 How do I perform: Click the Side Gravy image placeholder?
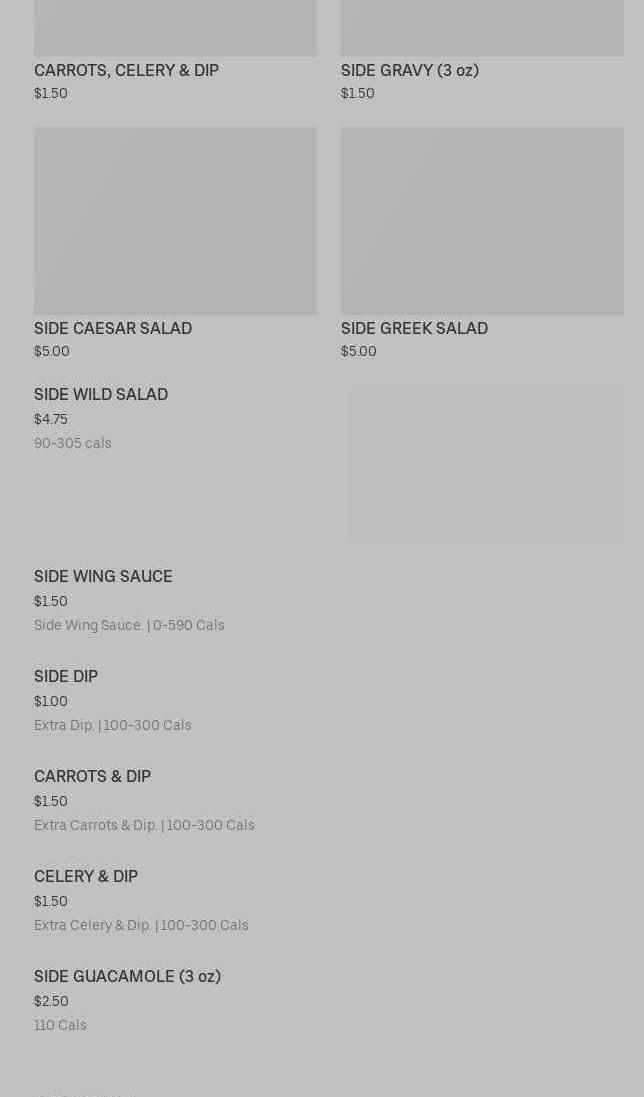(x=482, y=27)
